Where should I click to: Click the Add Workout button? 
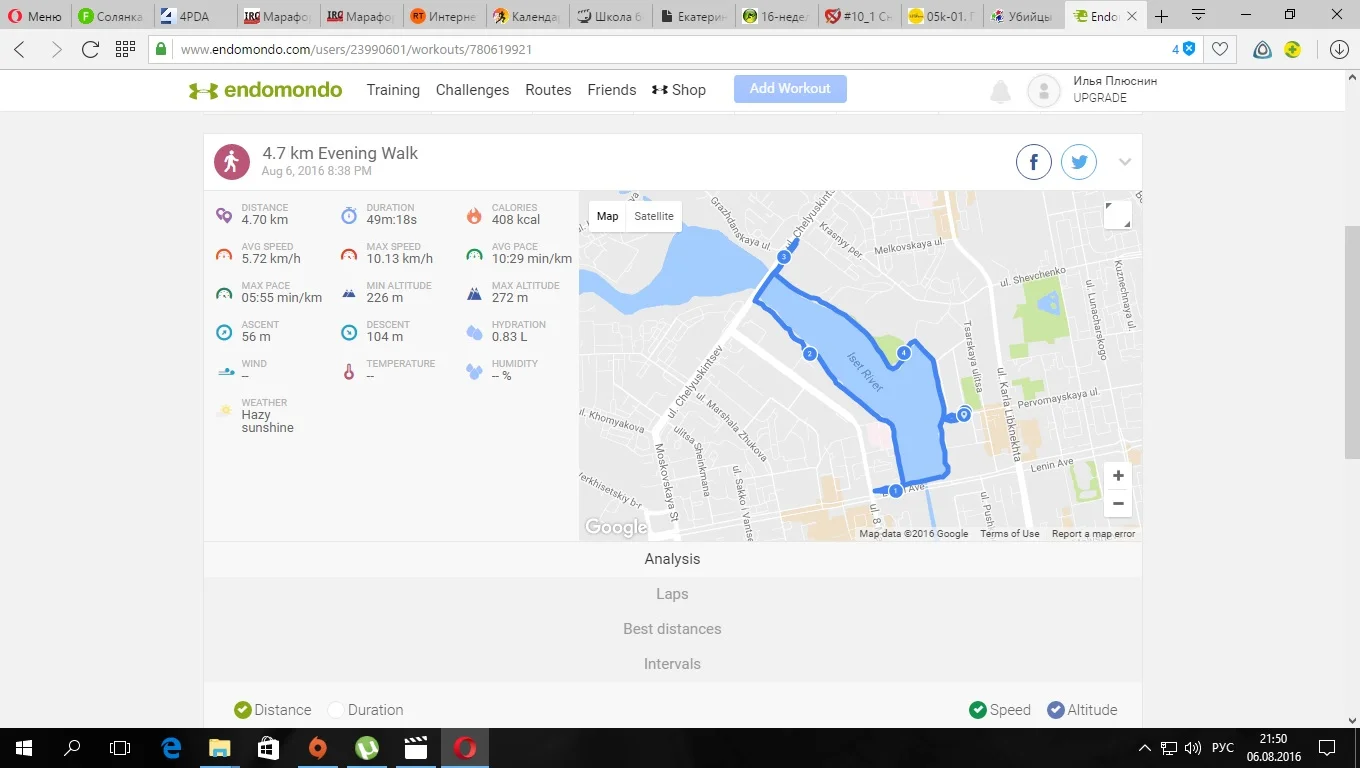(x=790, y=89)
